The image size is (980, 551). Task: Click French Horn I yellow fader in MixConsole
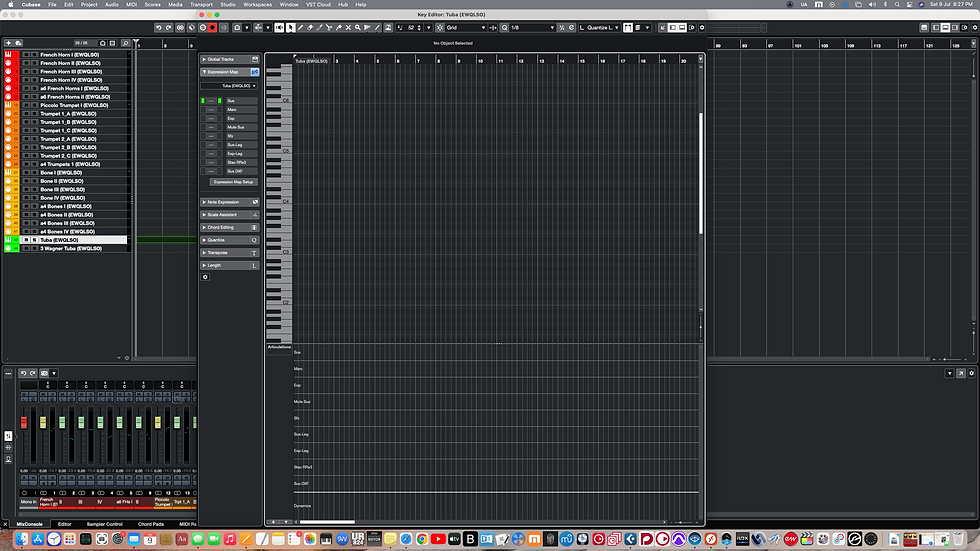42,423
